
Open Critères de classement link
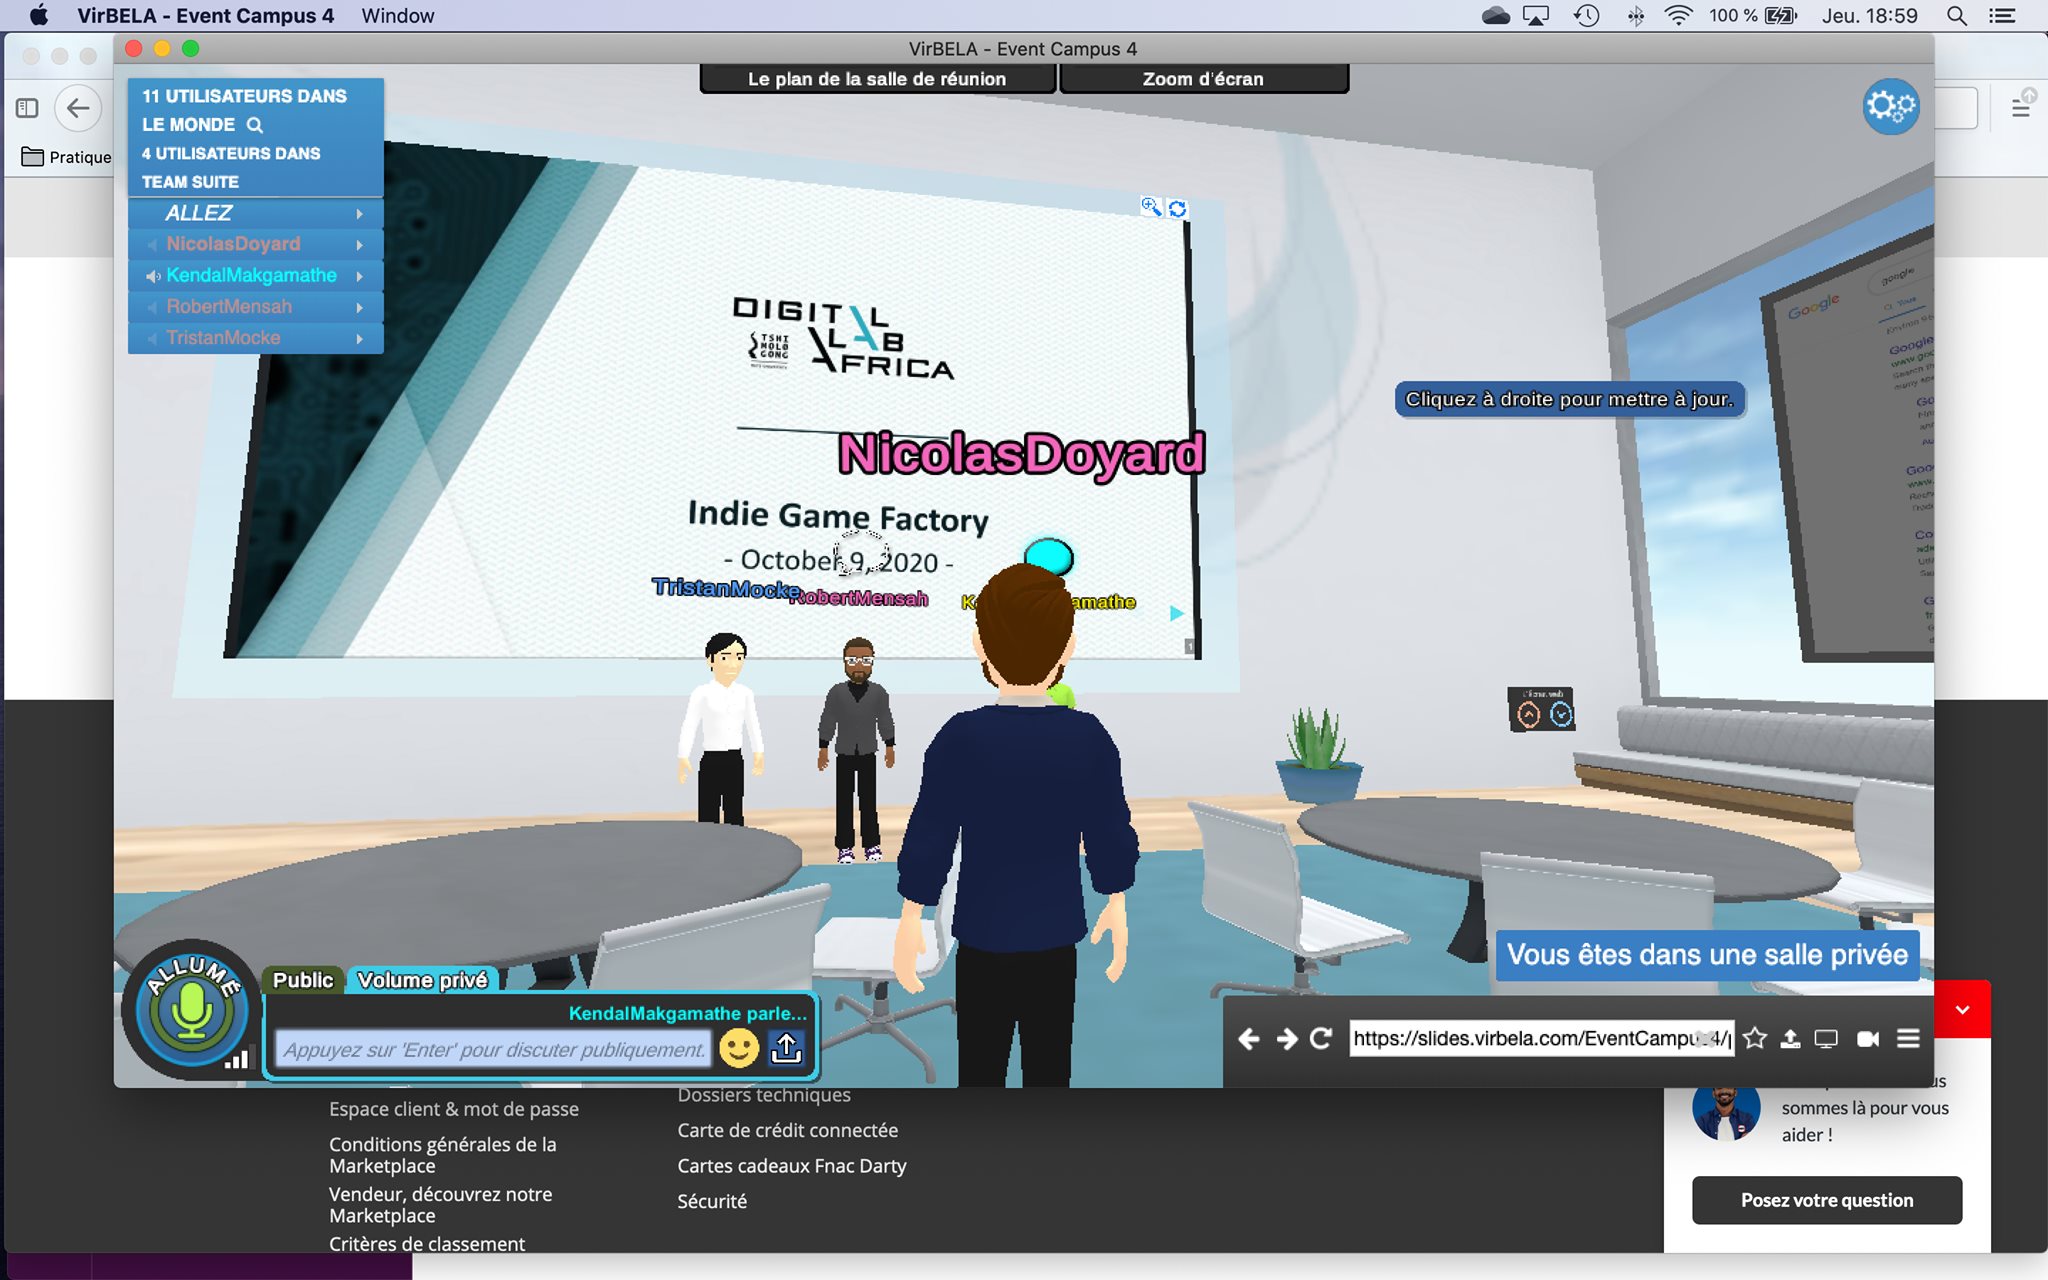point(427,1244)
